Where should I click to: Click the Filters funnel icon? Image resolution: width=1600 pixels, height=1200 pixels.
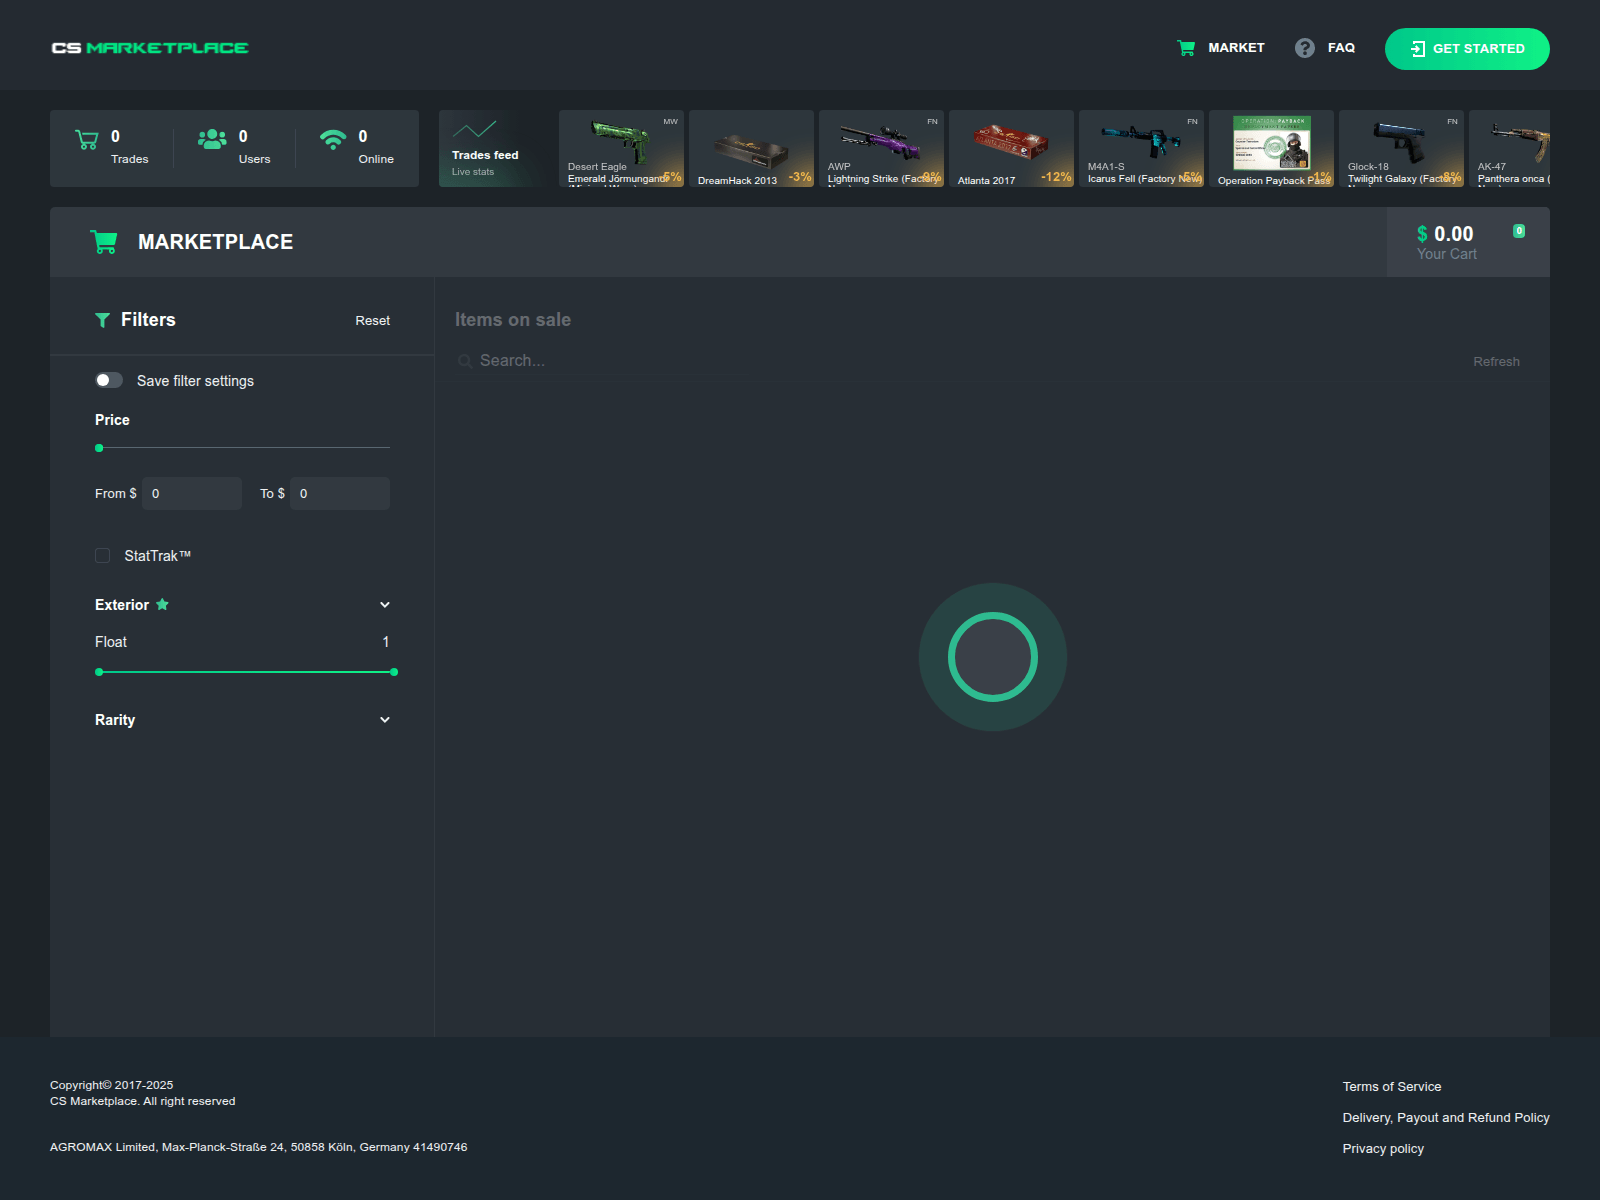click(103, 319)
